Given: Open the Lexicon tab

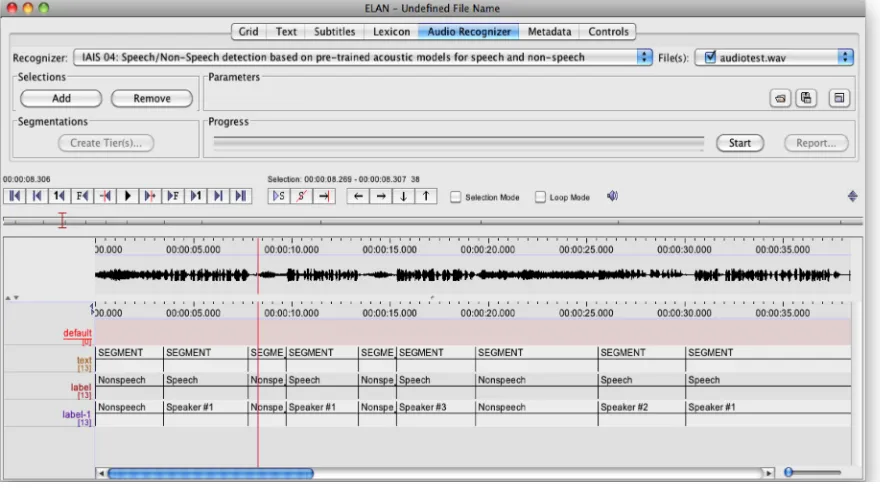Looking at the screenshot, I should (x=391, y=31).
